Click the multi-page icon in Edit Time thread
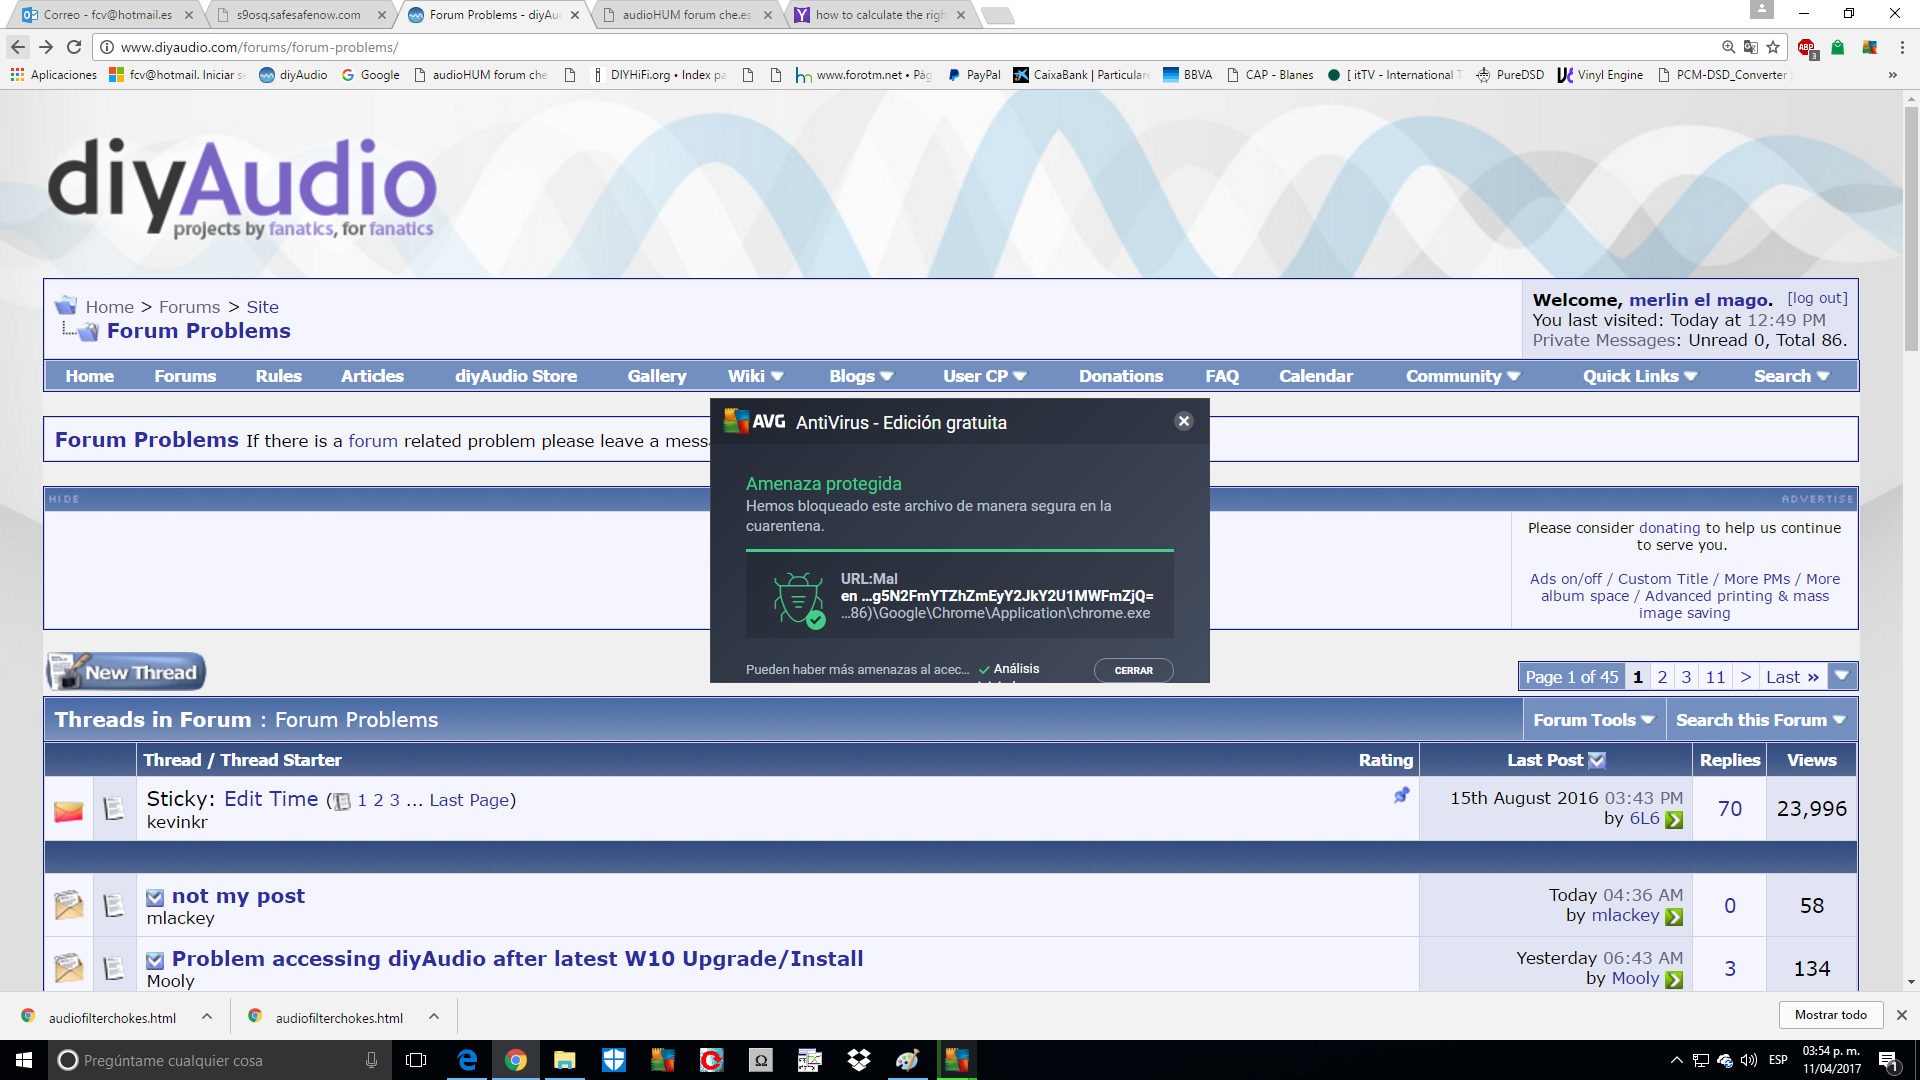The width and height of the screenshot is (1920, 1080). (x=342, y=801)
